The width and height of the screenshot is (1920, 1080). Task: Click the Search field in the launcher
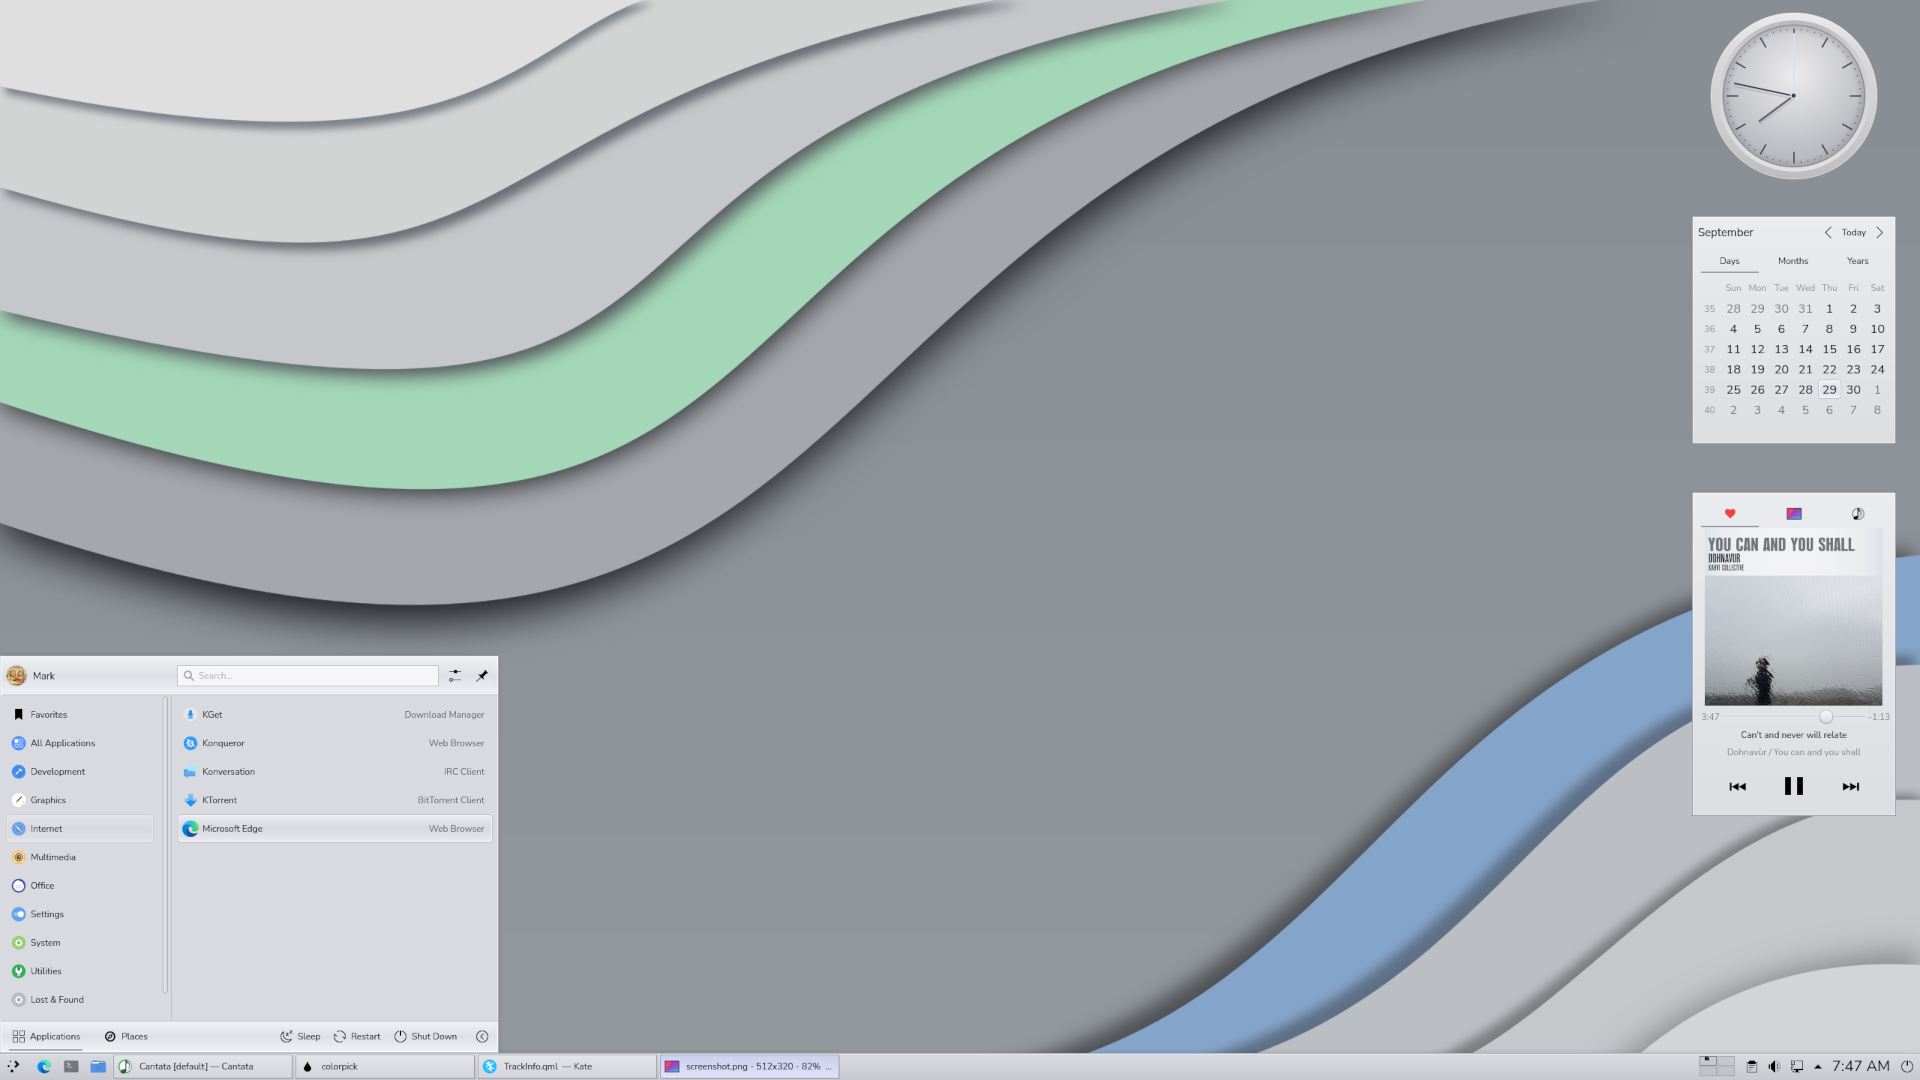click(x=307, y=675)
